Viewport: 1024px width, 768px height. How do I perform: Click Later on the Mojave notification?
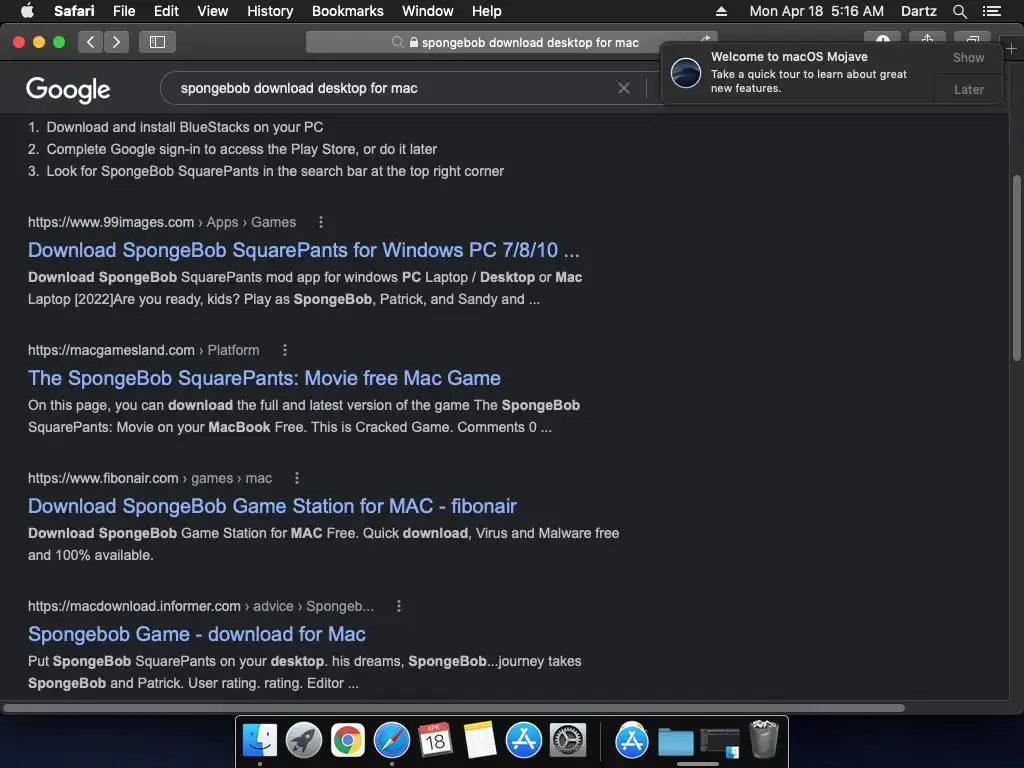(x=968, y=89)
